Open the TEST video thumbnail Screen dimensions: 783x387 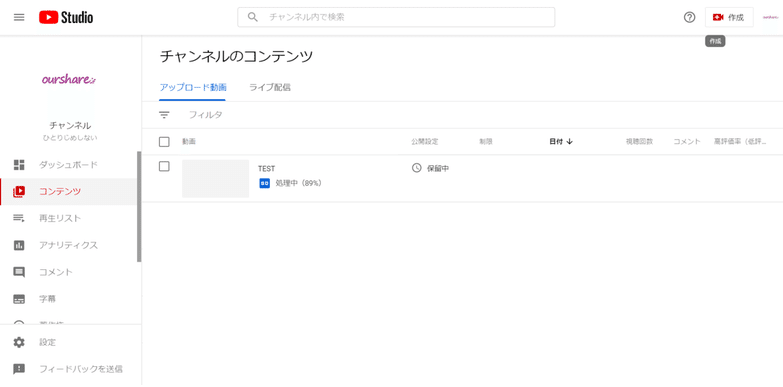pyautogui.click(x=215, y=179)
